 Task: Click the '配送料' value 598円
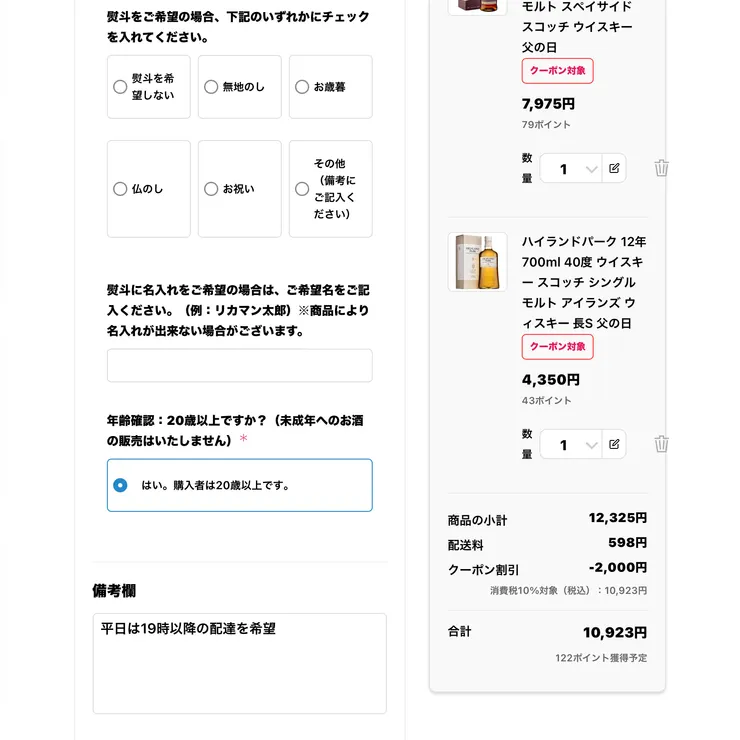coord(628,543)
